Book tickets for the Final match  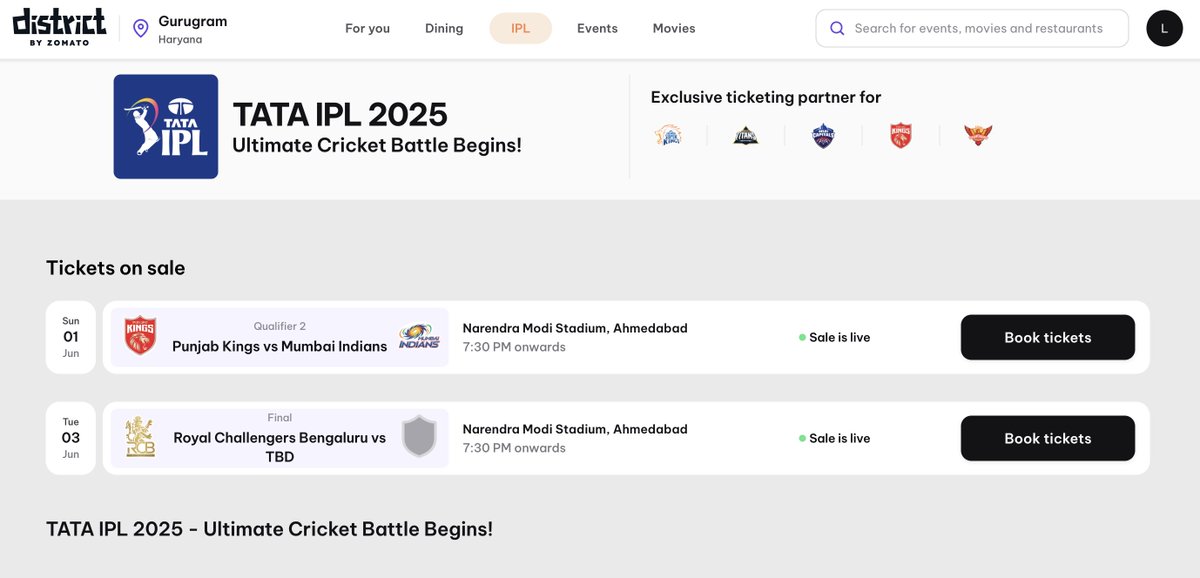coord(1048,438)
